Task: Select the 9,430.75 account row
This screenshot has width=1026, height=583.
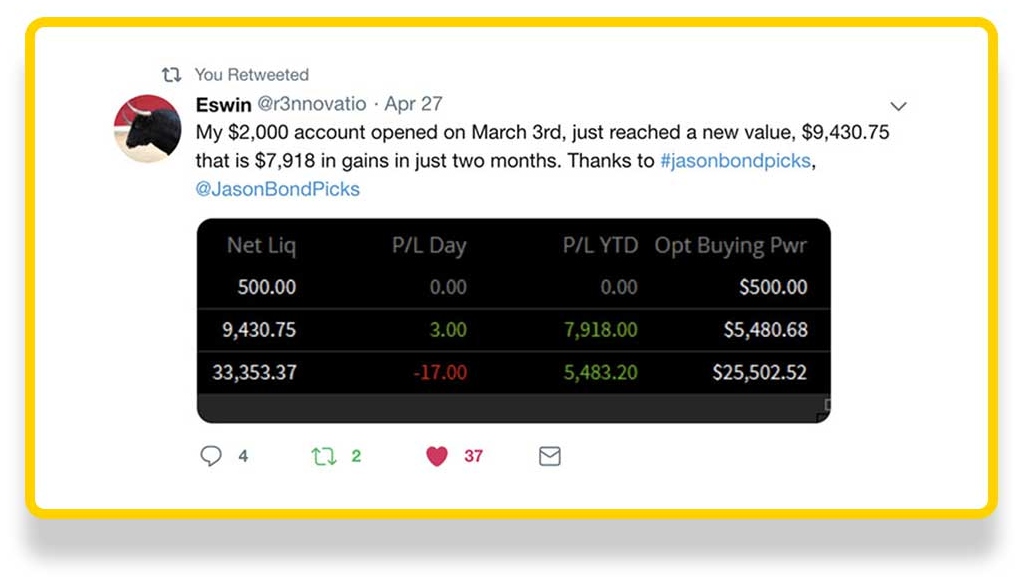Action: (x=514, y=330)
